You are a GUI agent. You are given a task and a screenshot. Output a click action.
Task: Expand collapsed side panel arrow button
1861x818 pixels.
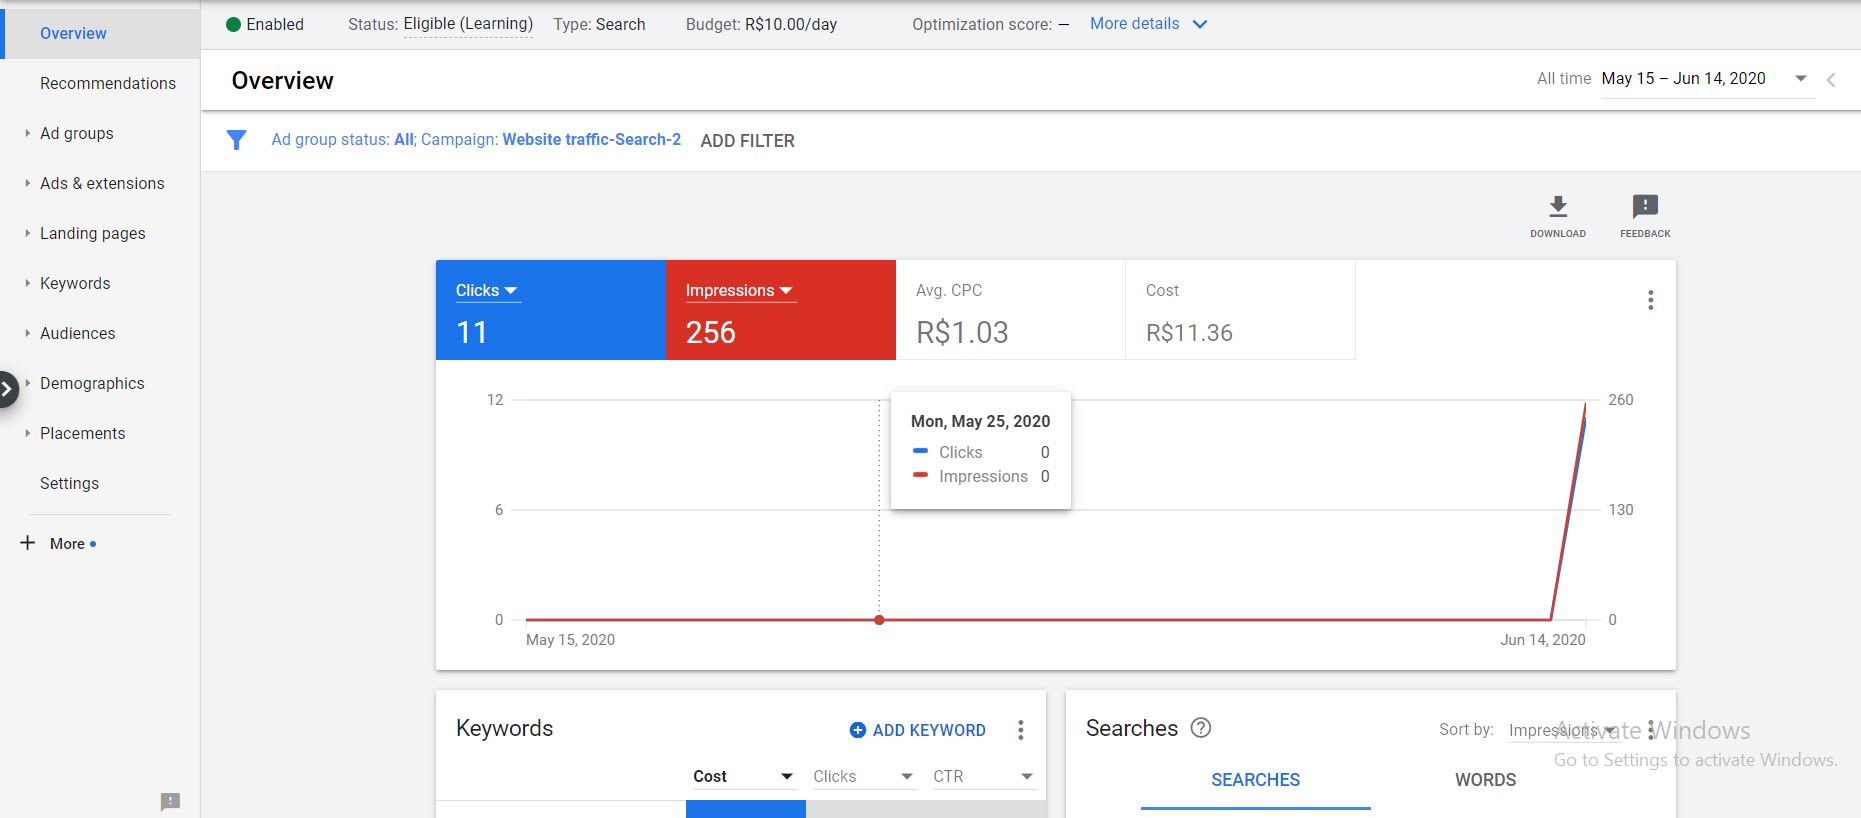pos(7,389)
